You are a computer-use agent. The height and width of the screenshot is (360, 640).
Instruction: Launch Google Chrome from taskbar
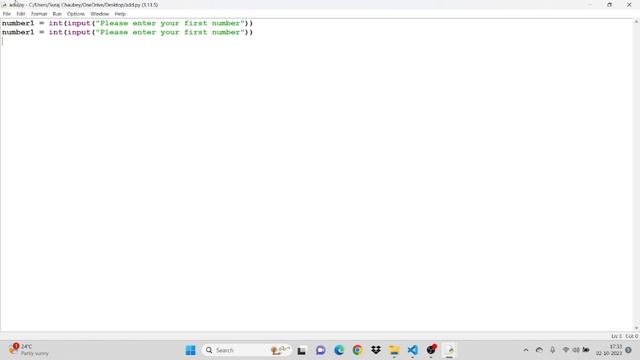point(358,350)
